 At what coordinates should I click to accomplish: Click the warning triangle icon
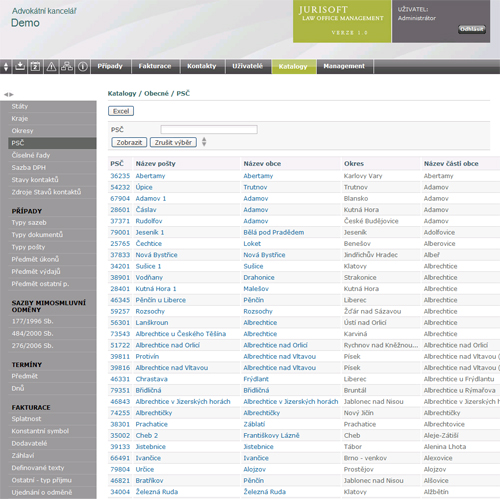[x=51, y=67]
